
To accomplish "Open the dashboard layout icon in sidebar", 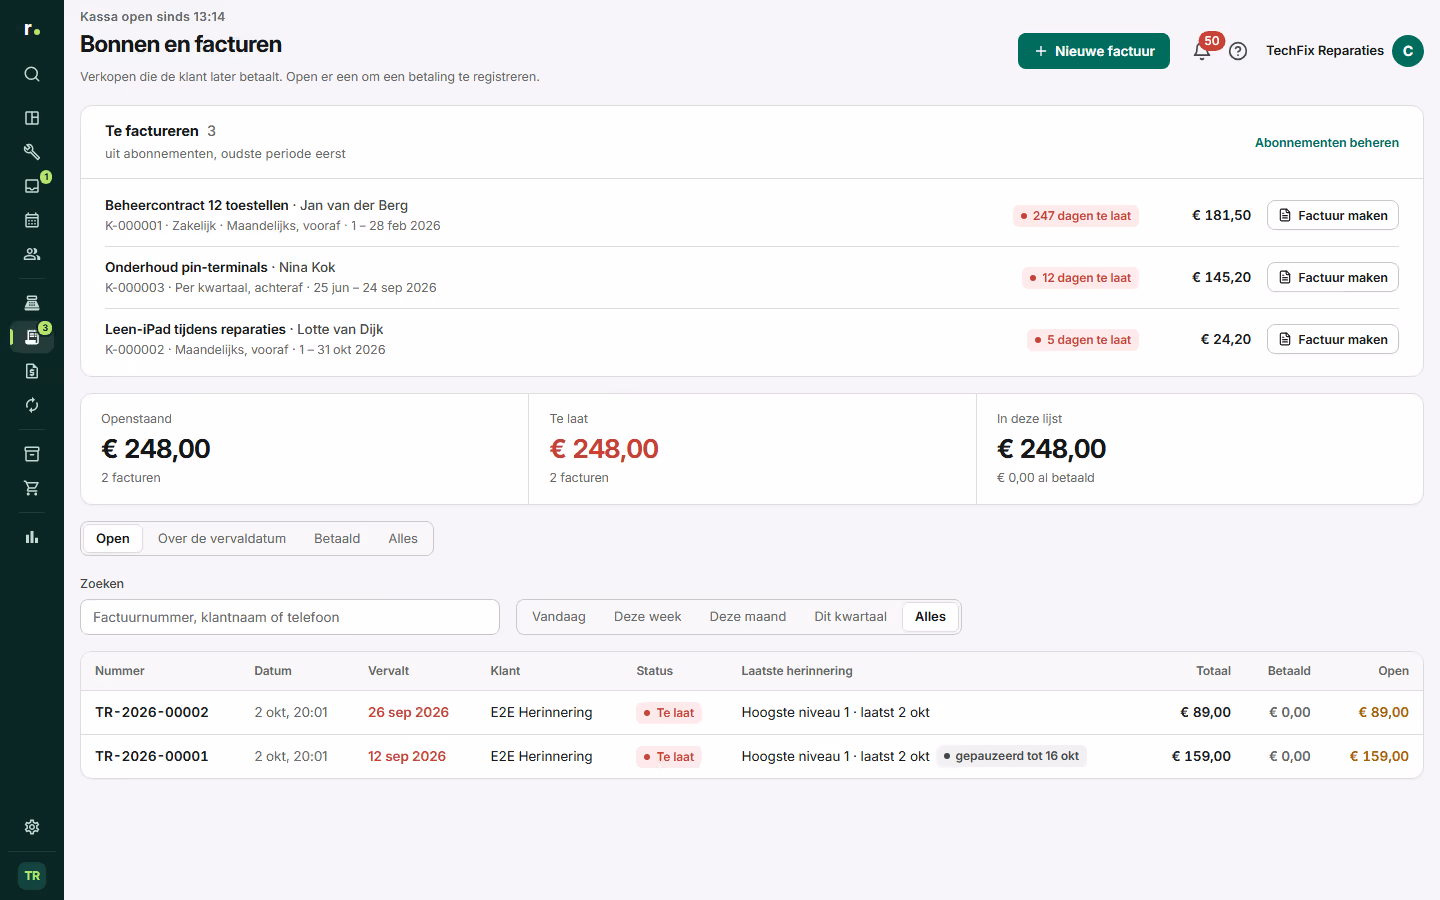I will click(32, 118).
